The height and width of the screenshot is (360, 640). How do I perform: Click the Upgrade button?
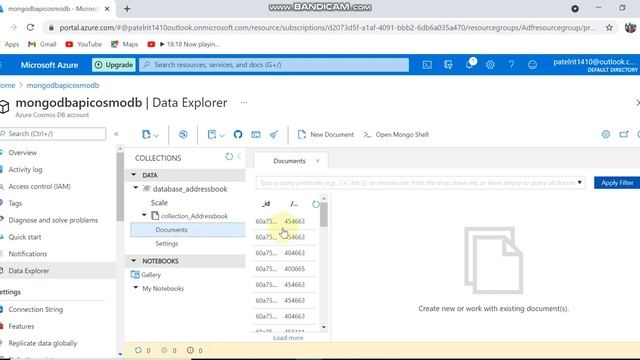[114, 64]
